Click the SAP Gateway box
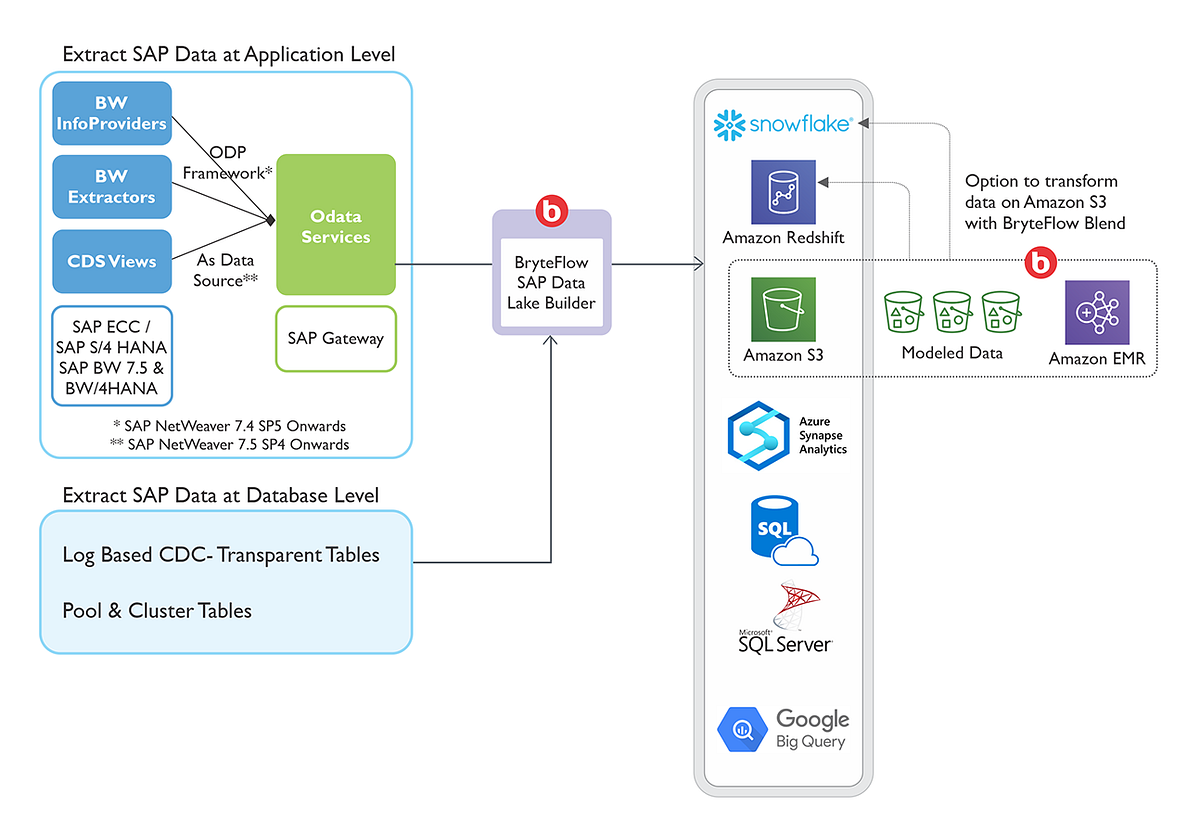 coord(335,339)
